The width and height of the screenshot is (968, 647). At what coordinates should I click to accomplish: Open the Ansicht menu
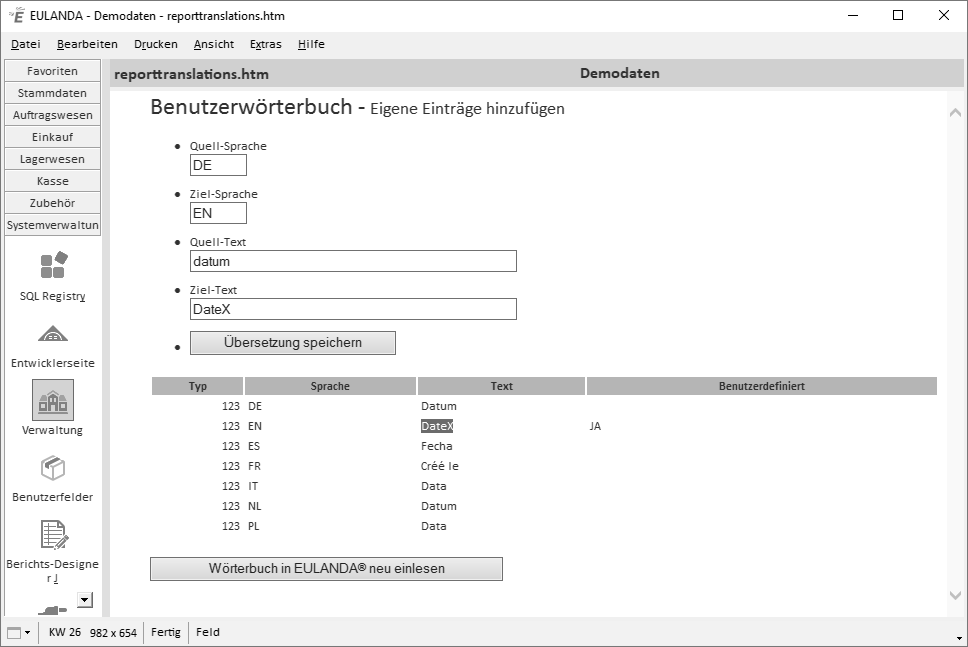[214, 44]
